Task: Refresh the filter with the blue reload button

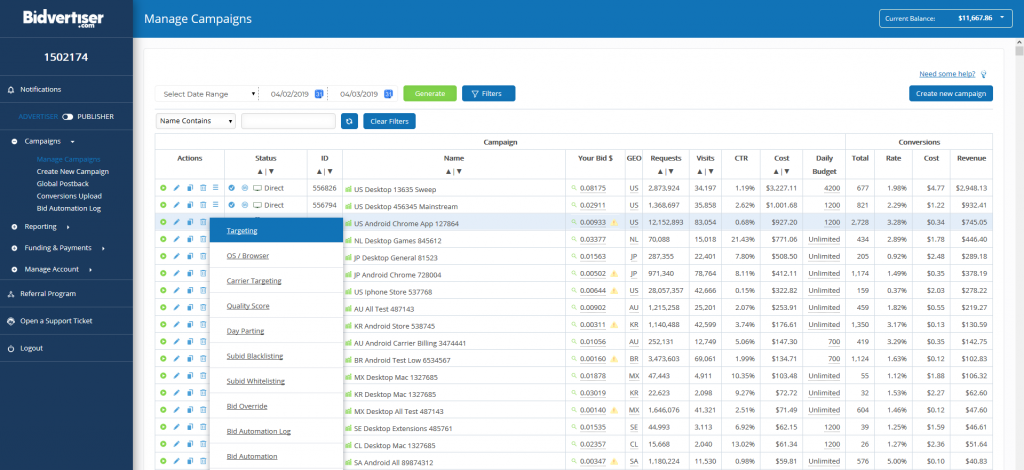Action: point(349,121)
